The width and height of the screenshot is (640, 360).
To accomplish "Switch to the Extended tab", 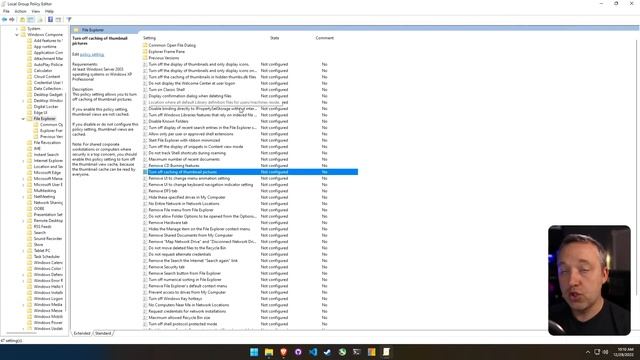I will click(82, 333).
